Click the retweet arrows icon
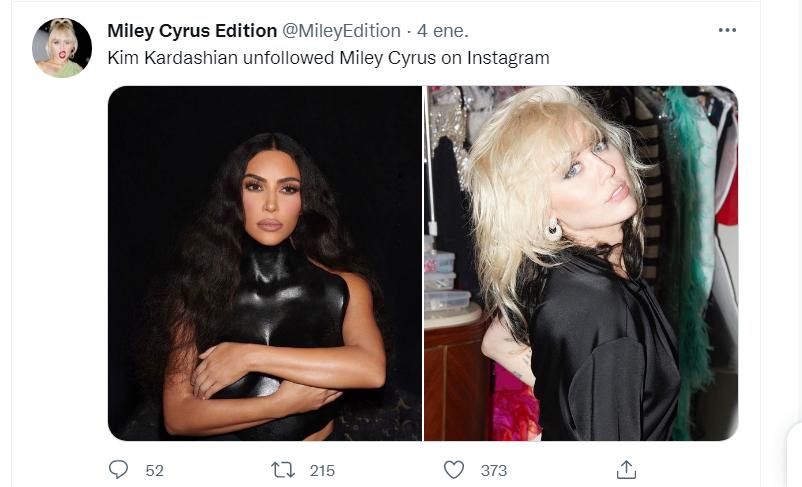This screenshot has width=802, height=487. (x=283, y=469)
